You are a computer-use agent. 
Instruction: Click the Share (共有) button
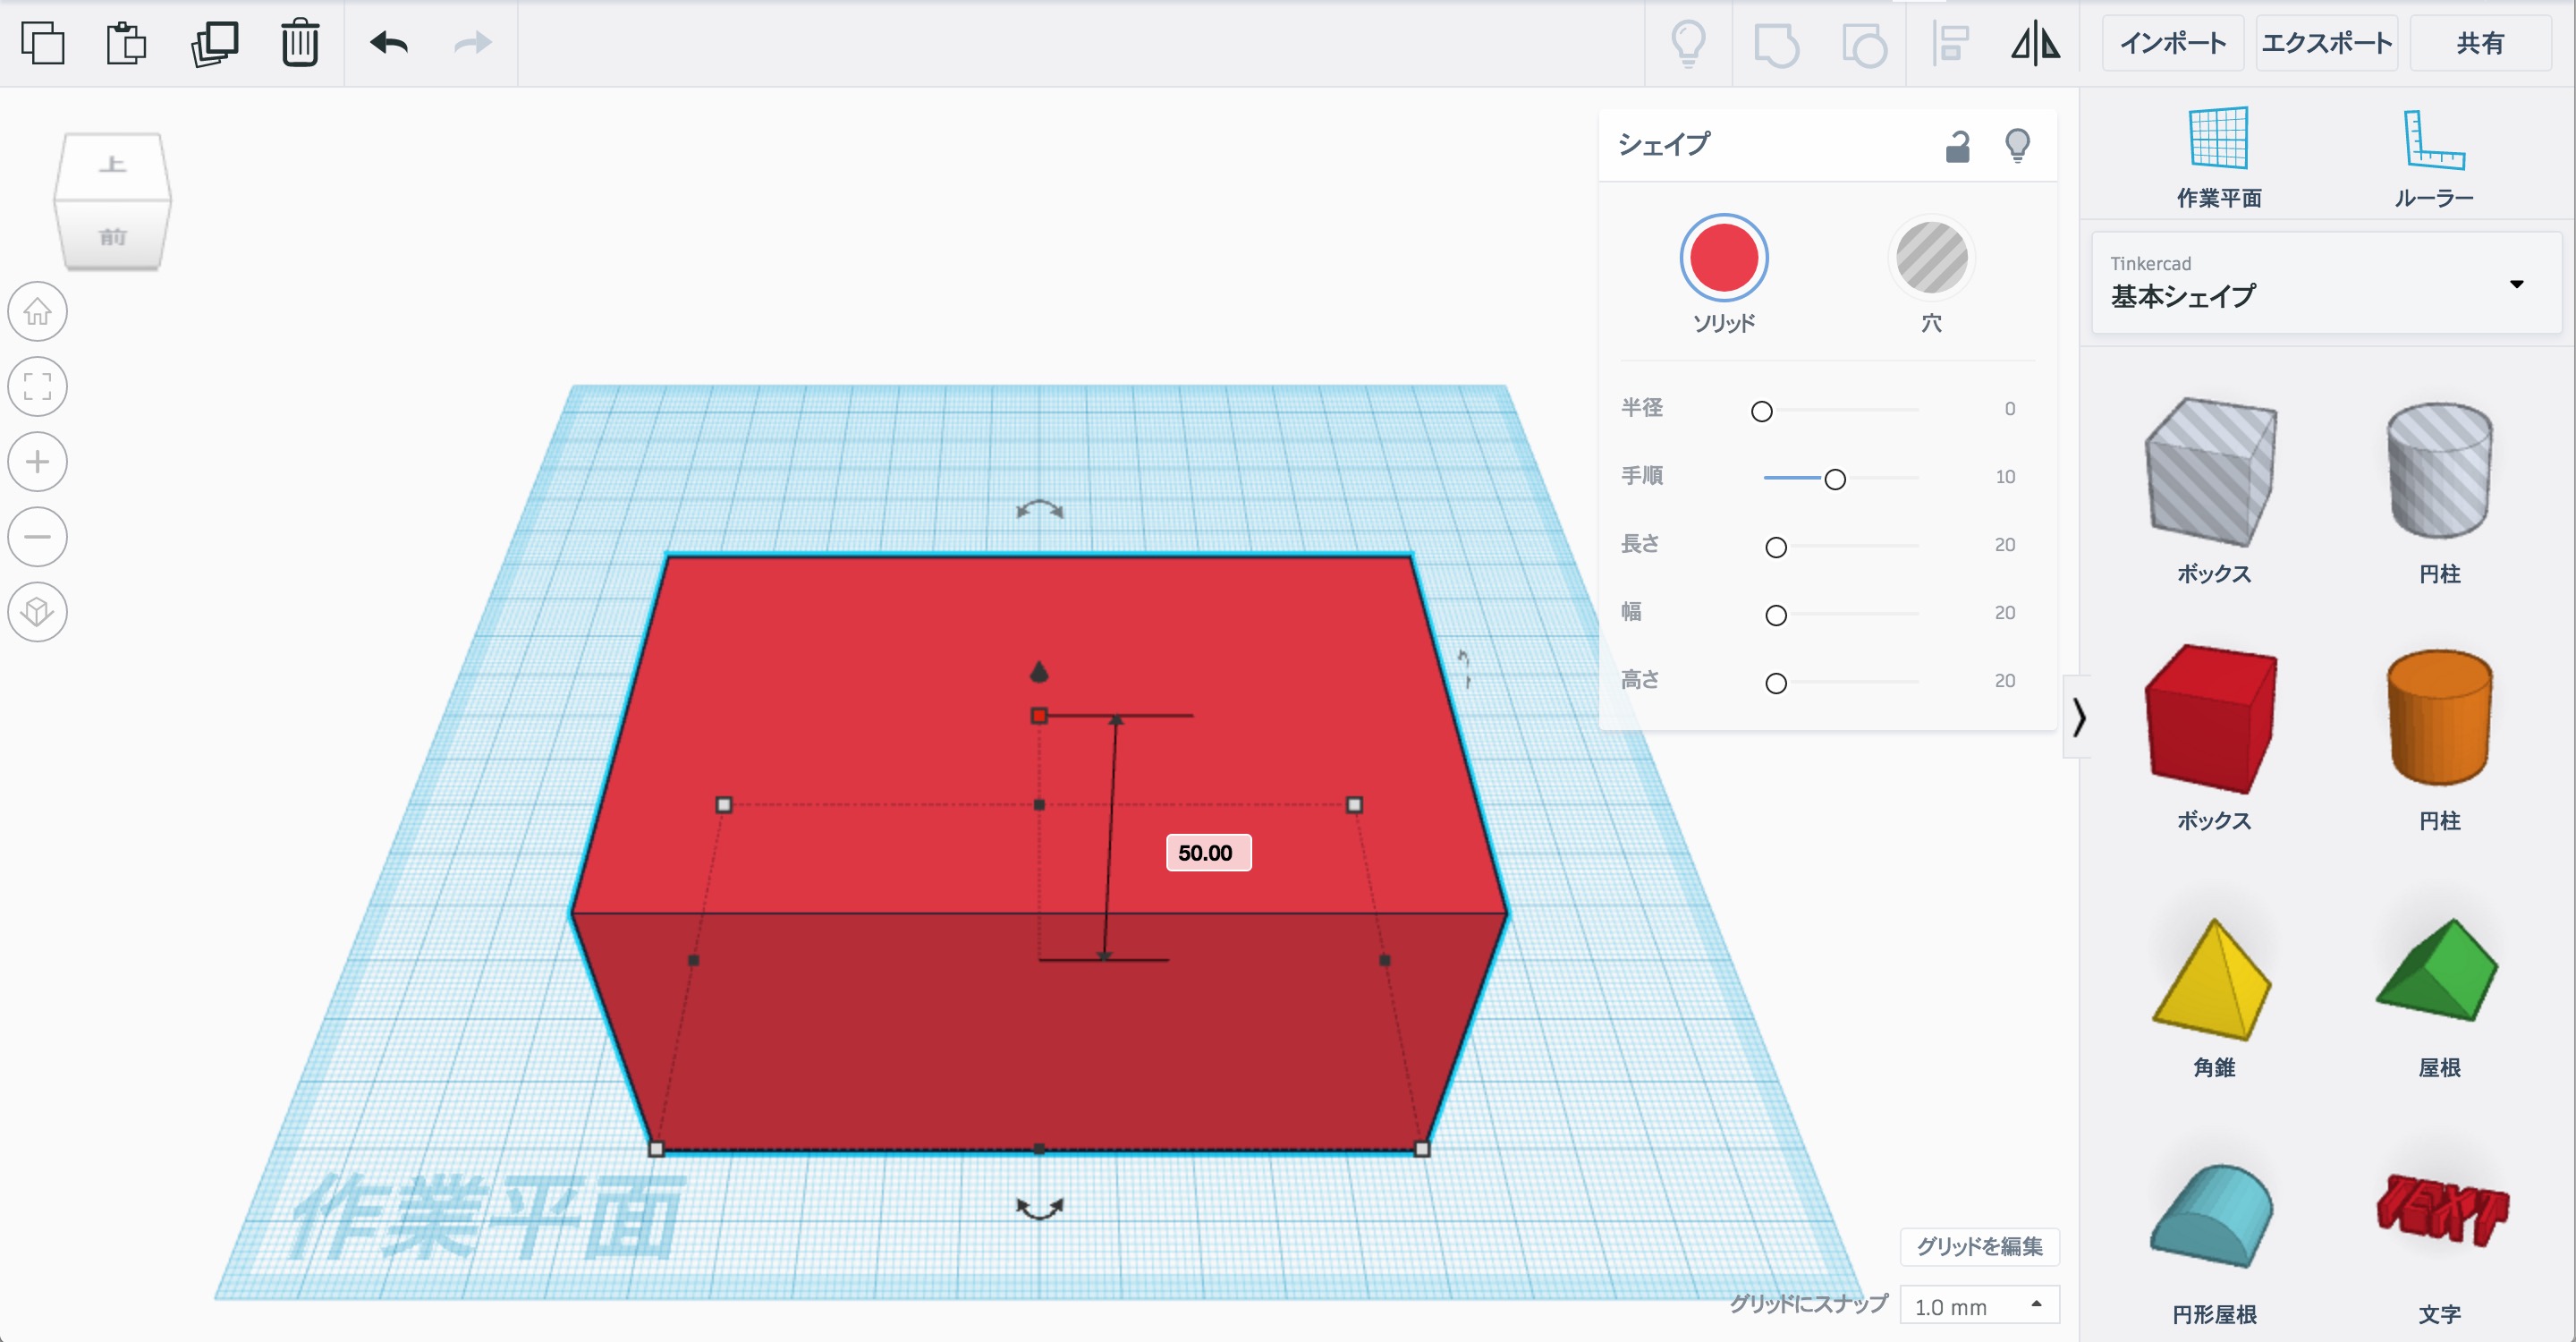(2479, 43)
